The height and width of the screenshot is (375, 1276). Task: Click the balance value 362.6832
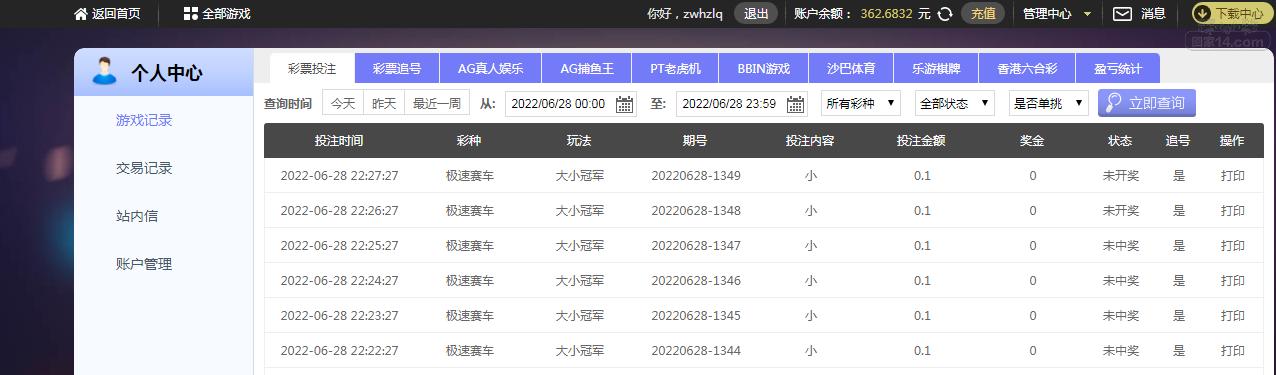point(886,14)
